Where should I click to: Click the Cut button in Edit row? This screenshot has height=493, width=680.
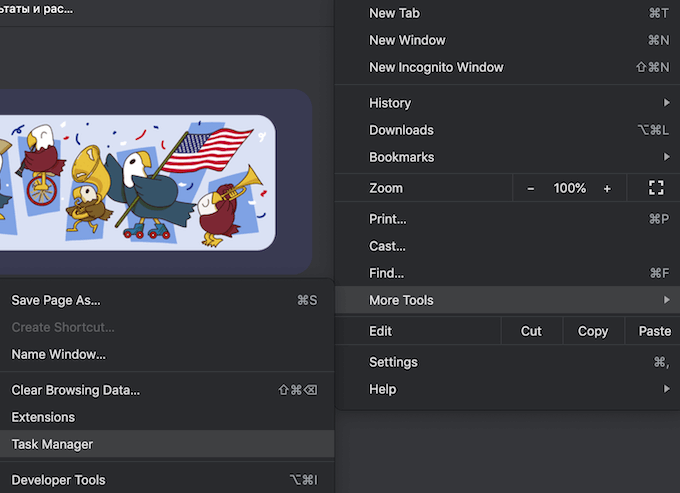[531, 331]
